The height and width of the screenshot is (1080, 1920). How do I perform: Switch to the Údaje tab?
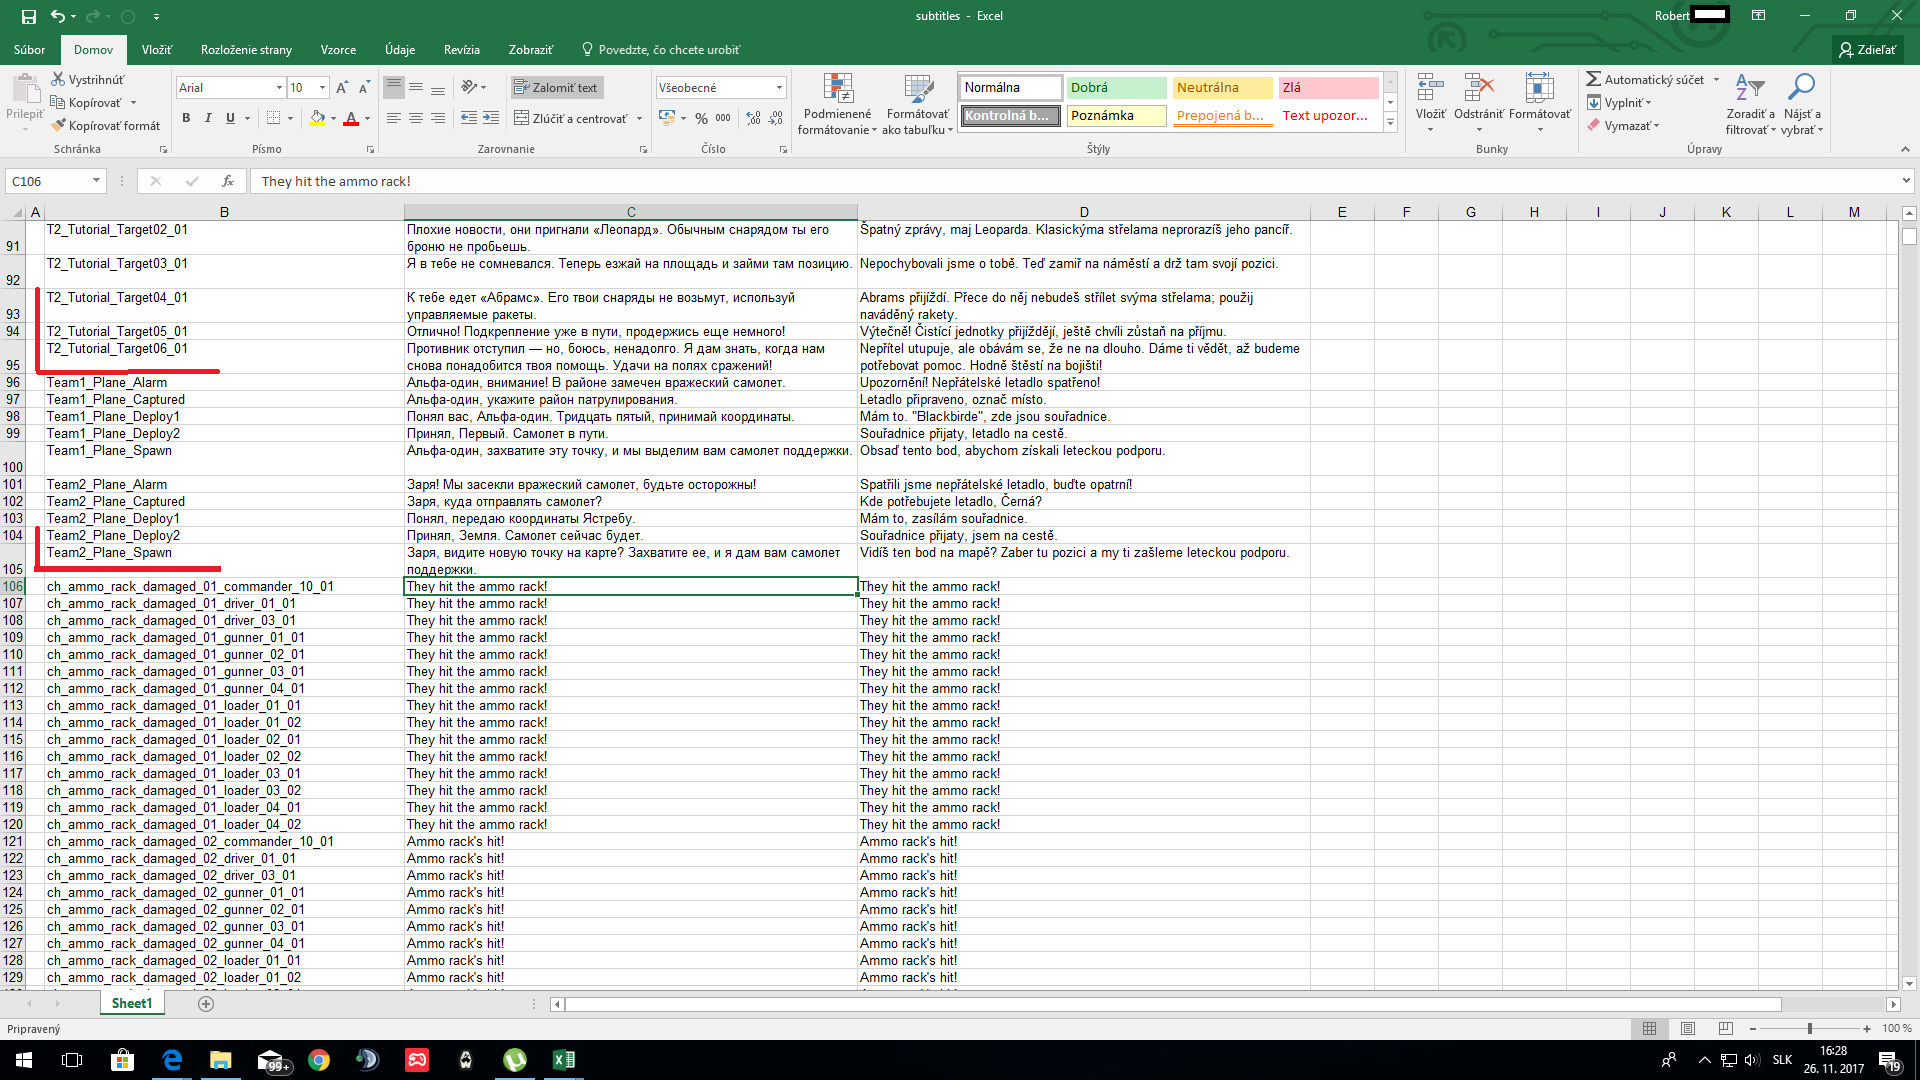[400, 50]
